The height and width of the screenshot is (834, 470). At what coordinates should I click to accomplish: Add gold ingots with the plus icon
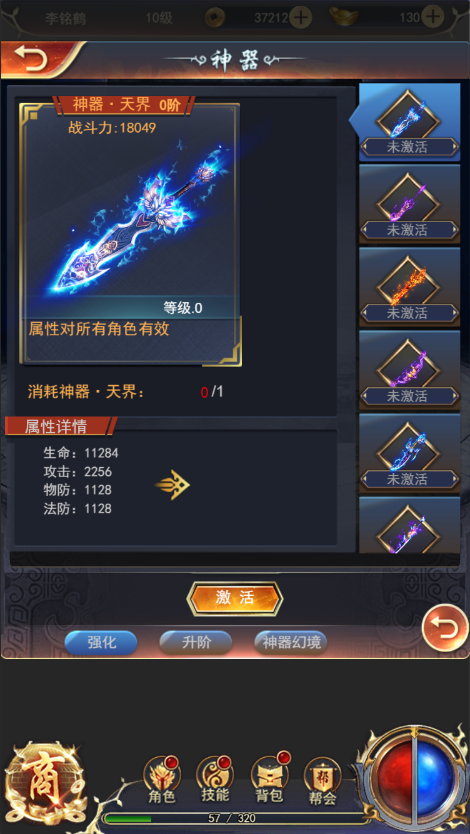(434, 17)
